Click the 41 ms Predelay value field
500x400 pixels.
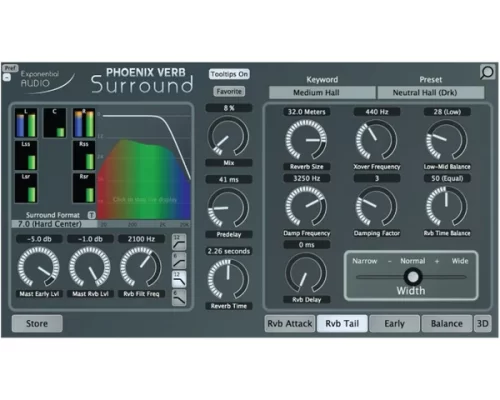point(229,180)
